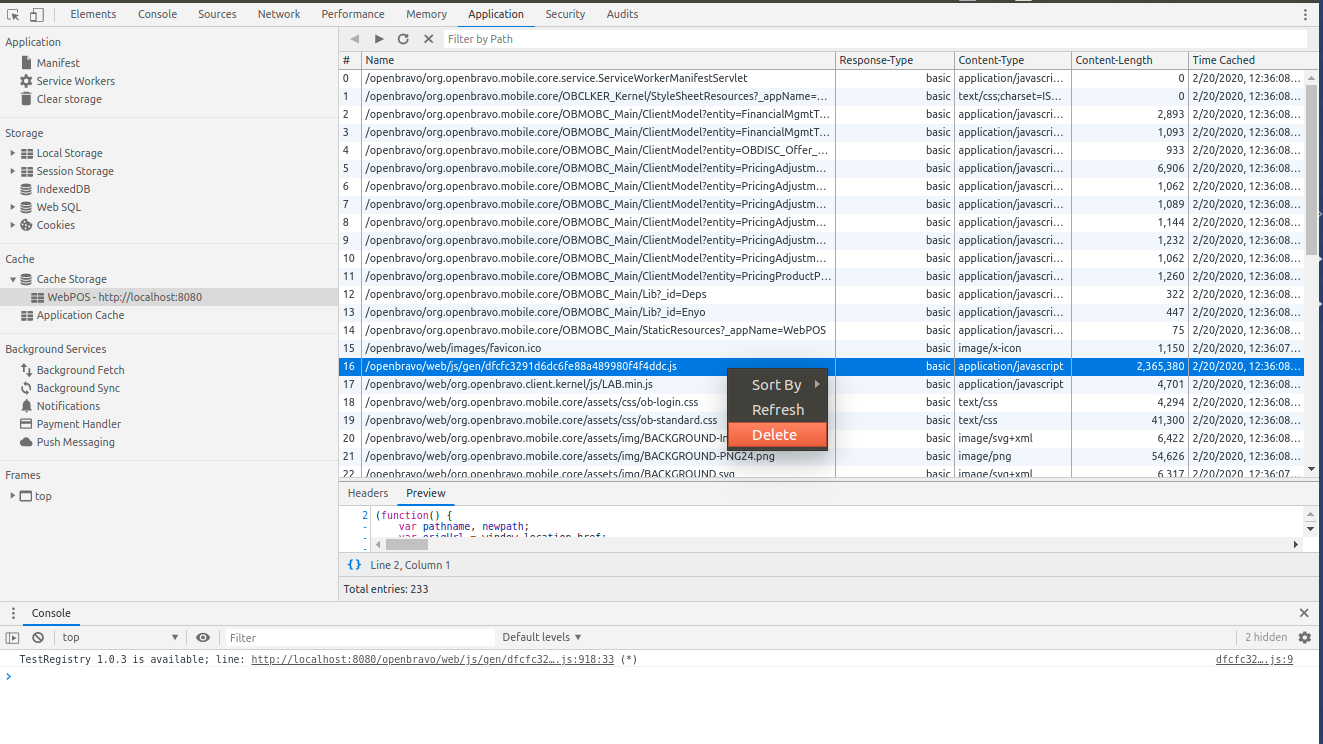Open the Default levels dropdown
Viewport: 1323px width, 744px height.
[x=541, y=637]
